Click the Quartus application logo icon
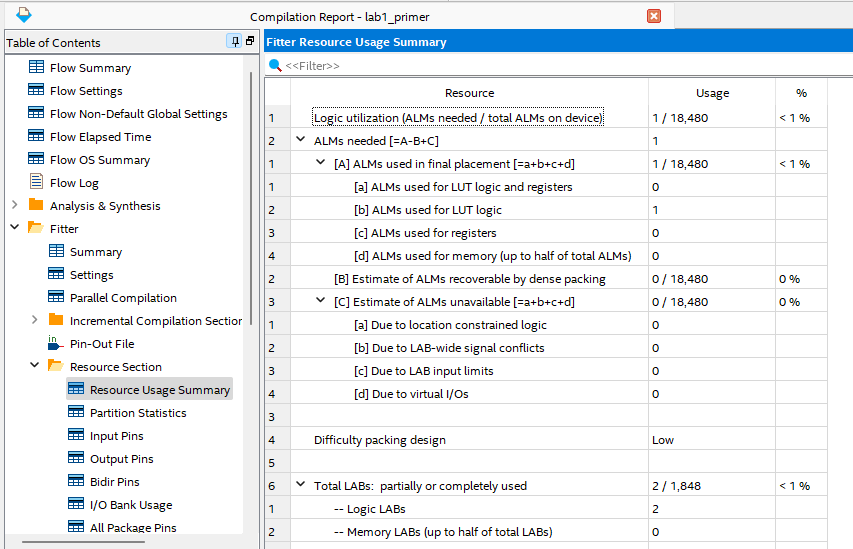This screenshot has width=853, height=549. click(24, 15)
